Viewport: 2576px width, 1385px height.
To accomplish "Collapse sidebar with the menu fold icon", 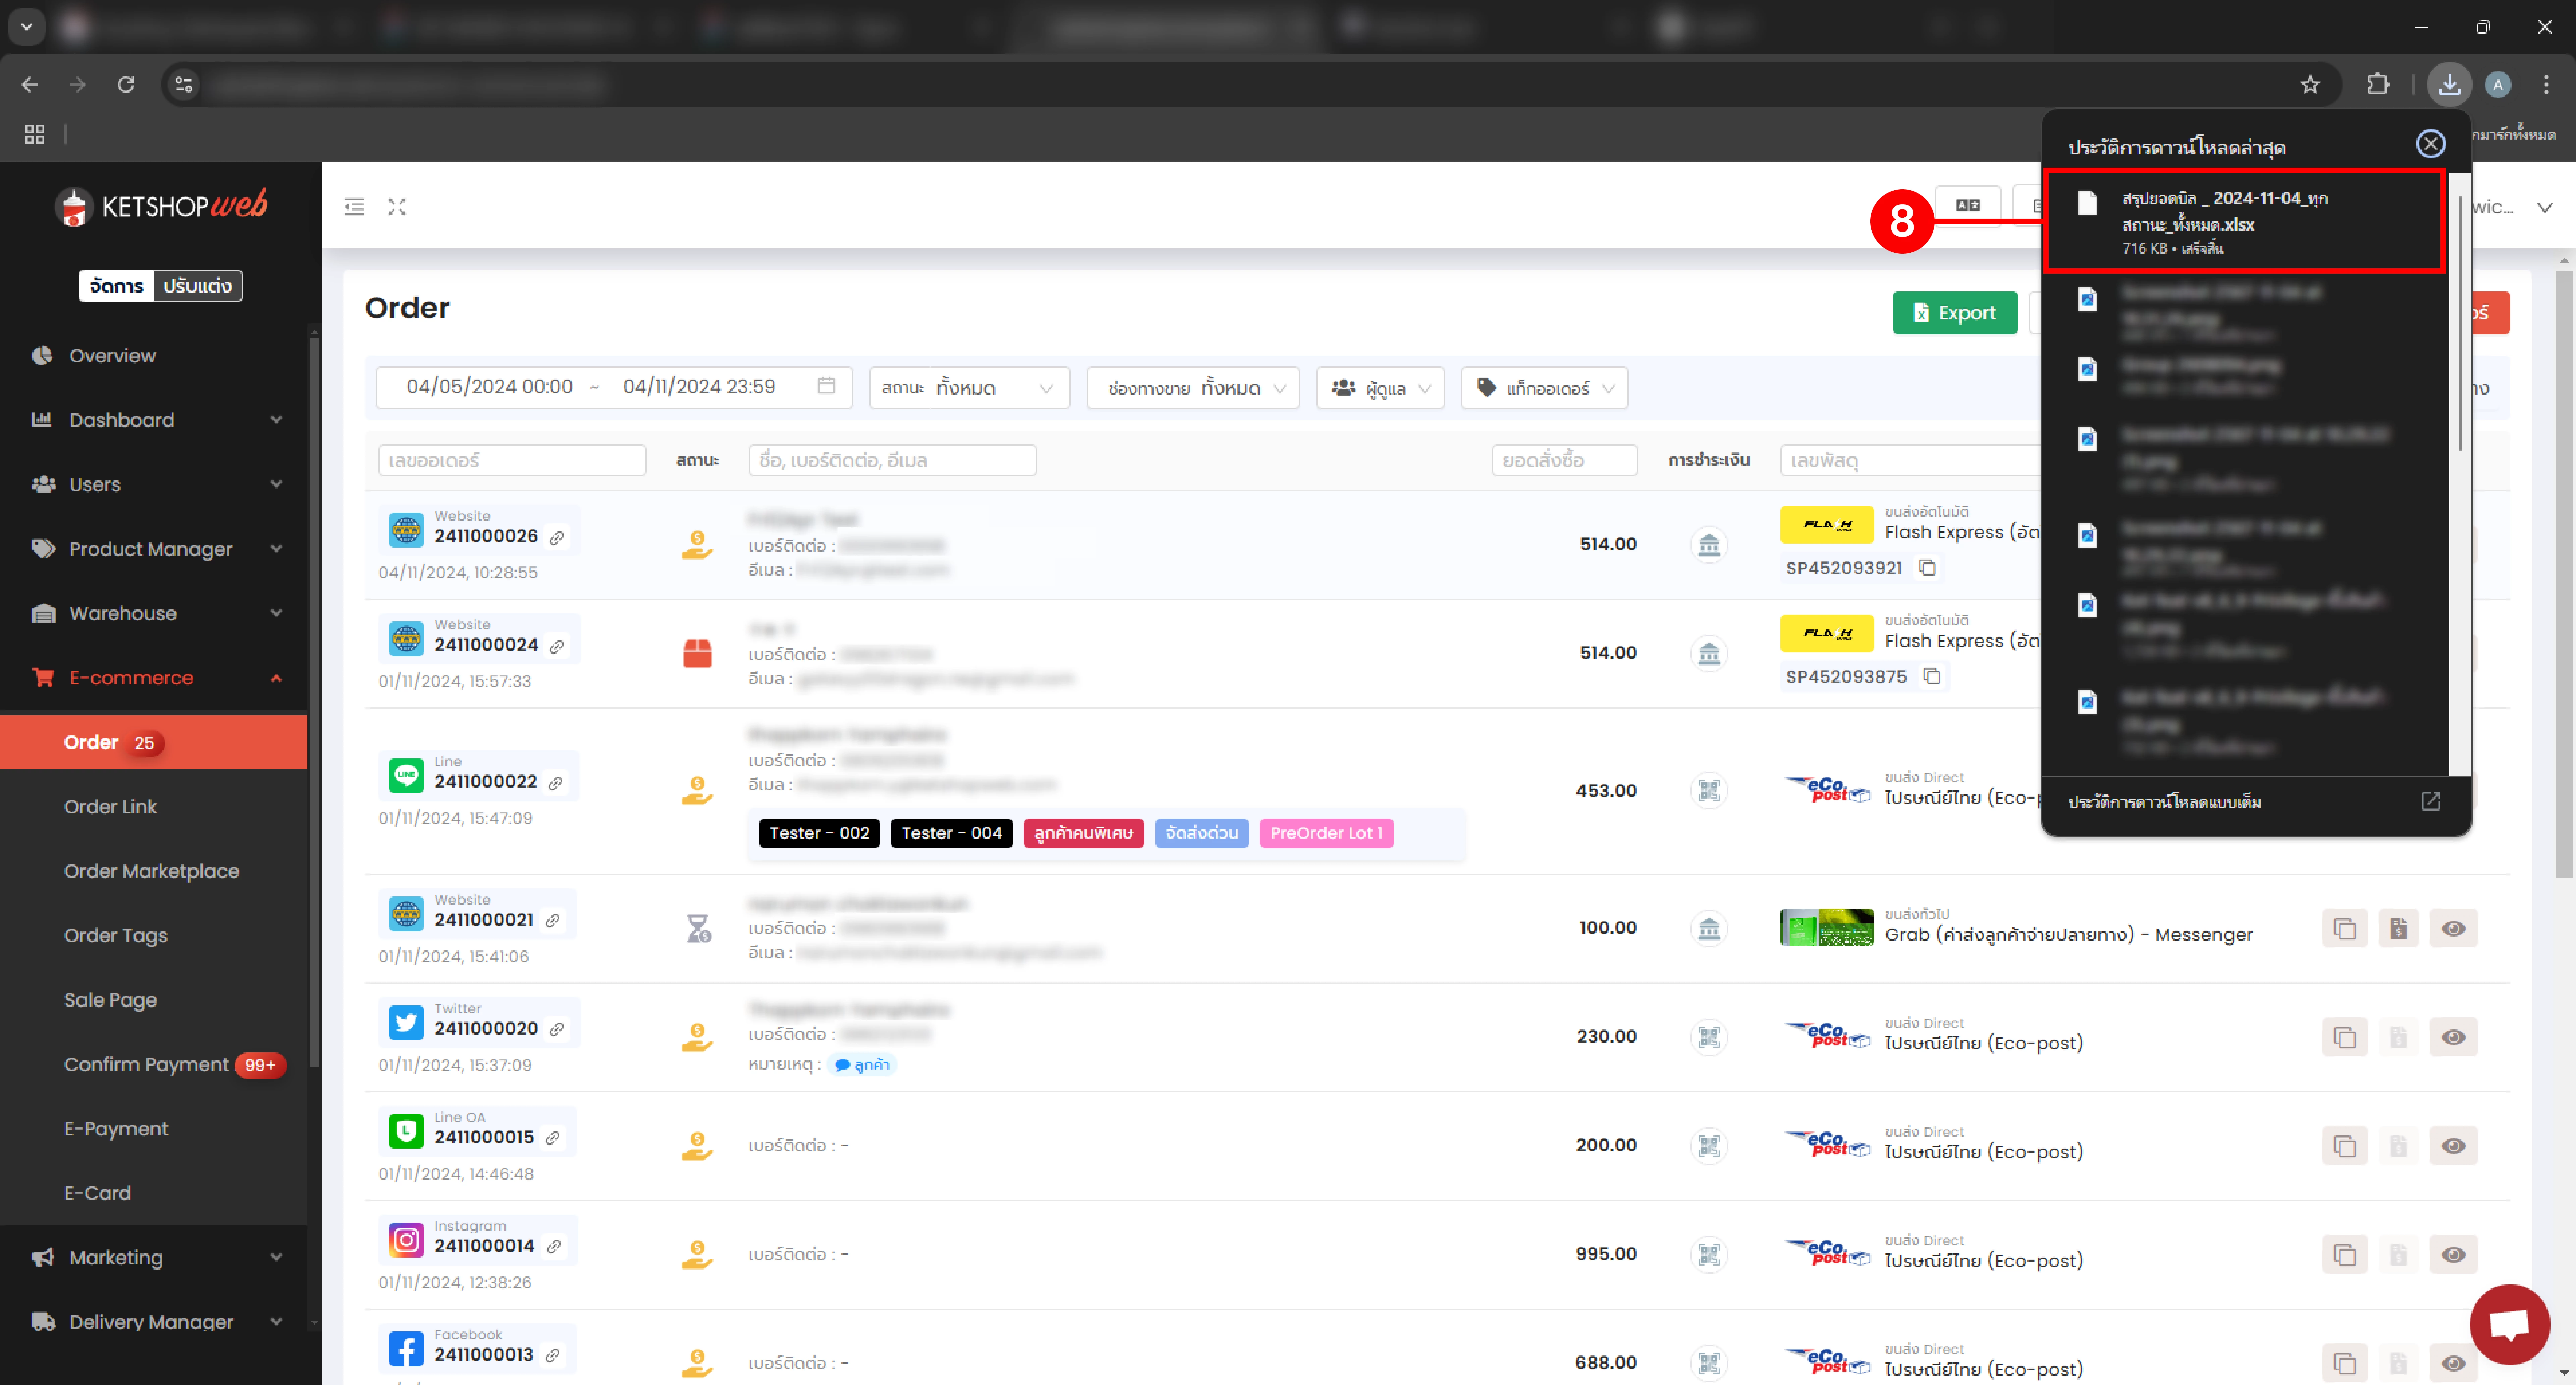I will 354,207.
